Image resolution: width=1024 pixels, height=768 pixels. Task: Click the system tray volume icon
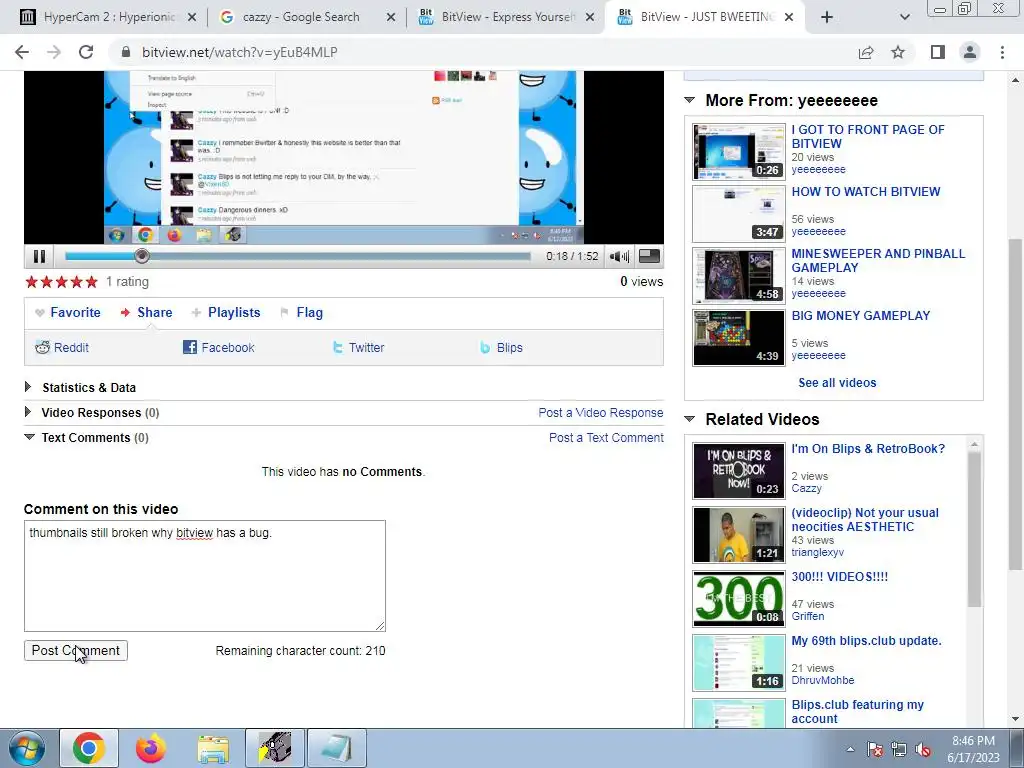coord(923,749)
